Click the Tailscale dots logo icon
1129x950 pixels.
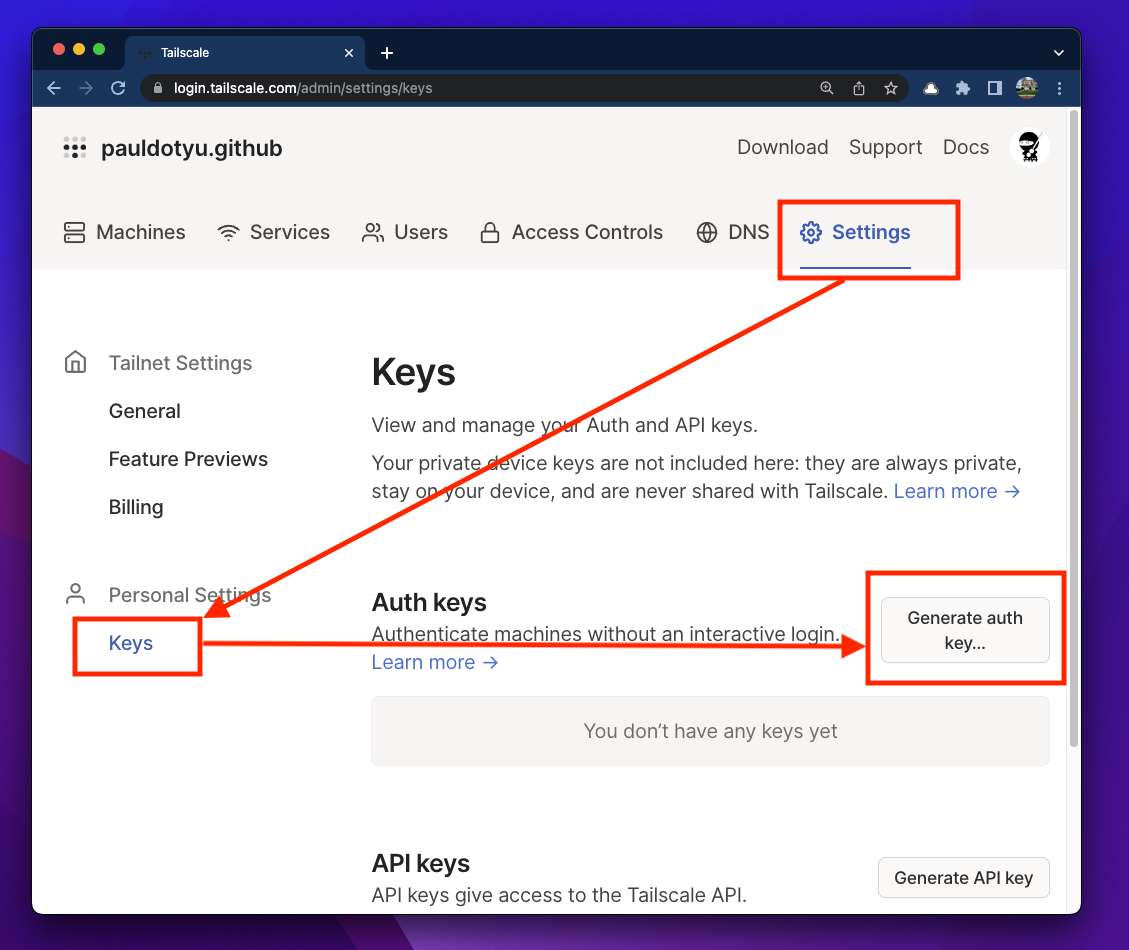75,148
